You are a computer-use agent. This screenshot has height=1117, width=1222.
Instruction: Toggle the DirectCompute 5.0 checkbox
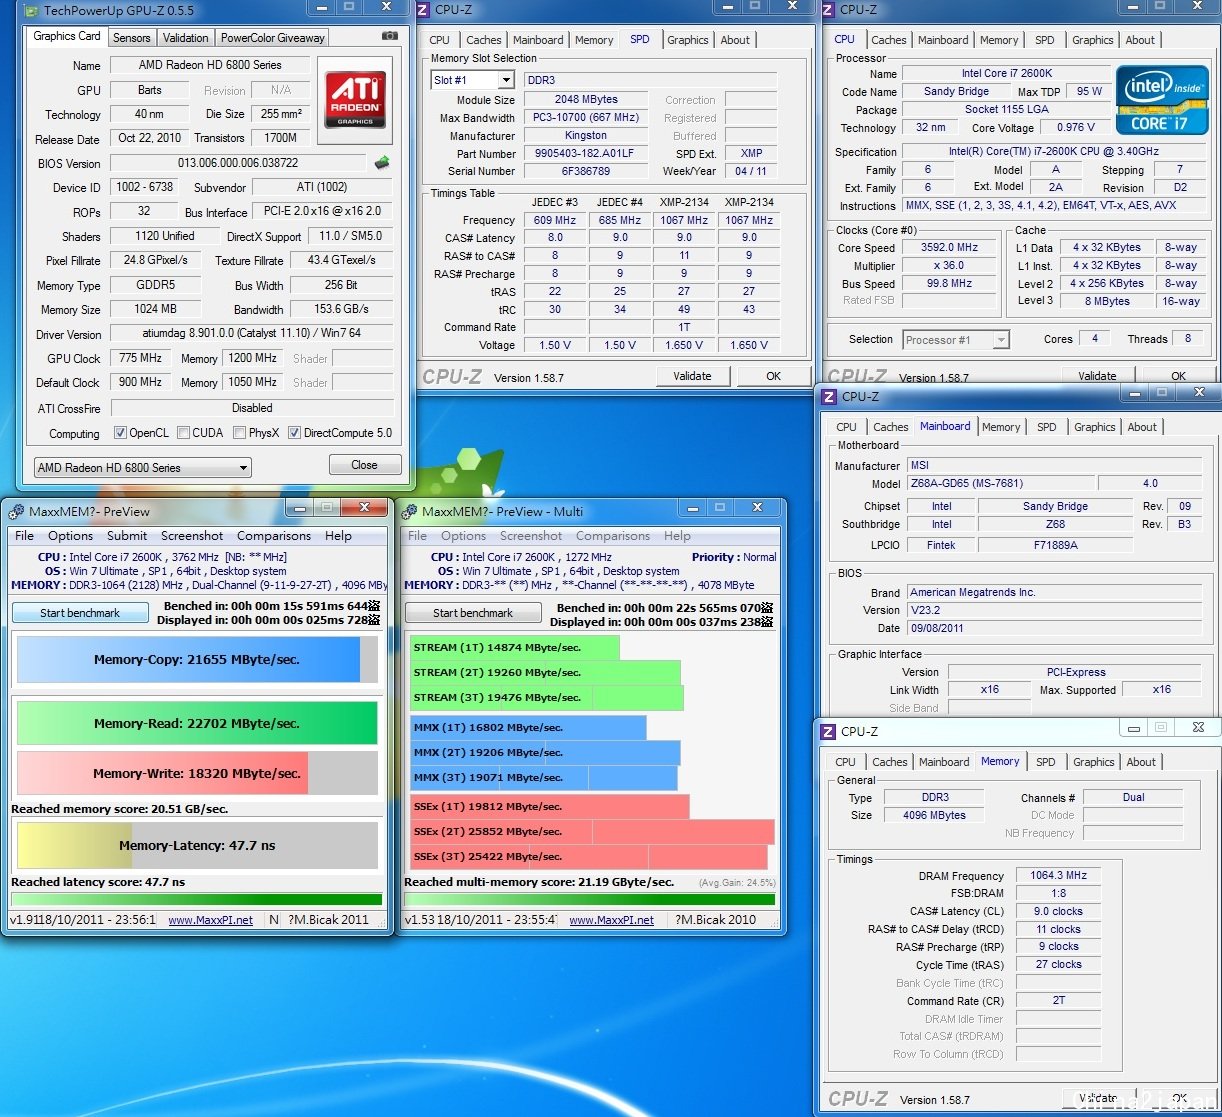point(294,433)
